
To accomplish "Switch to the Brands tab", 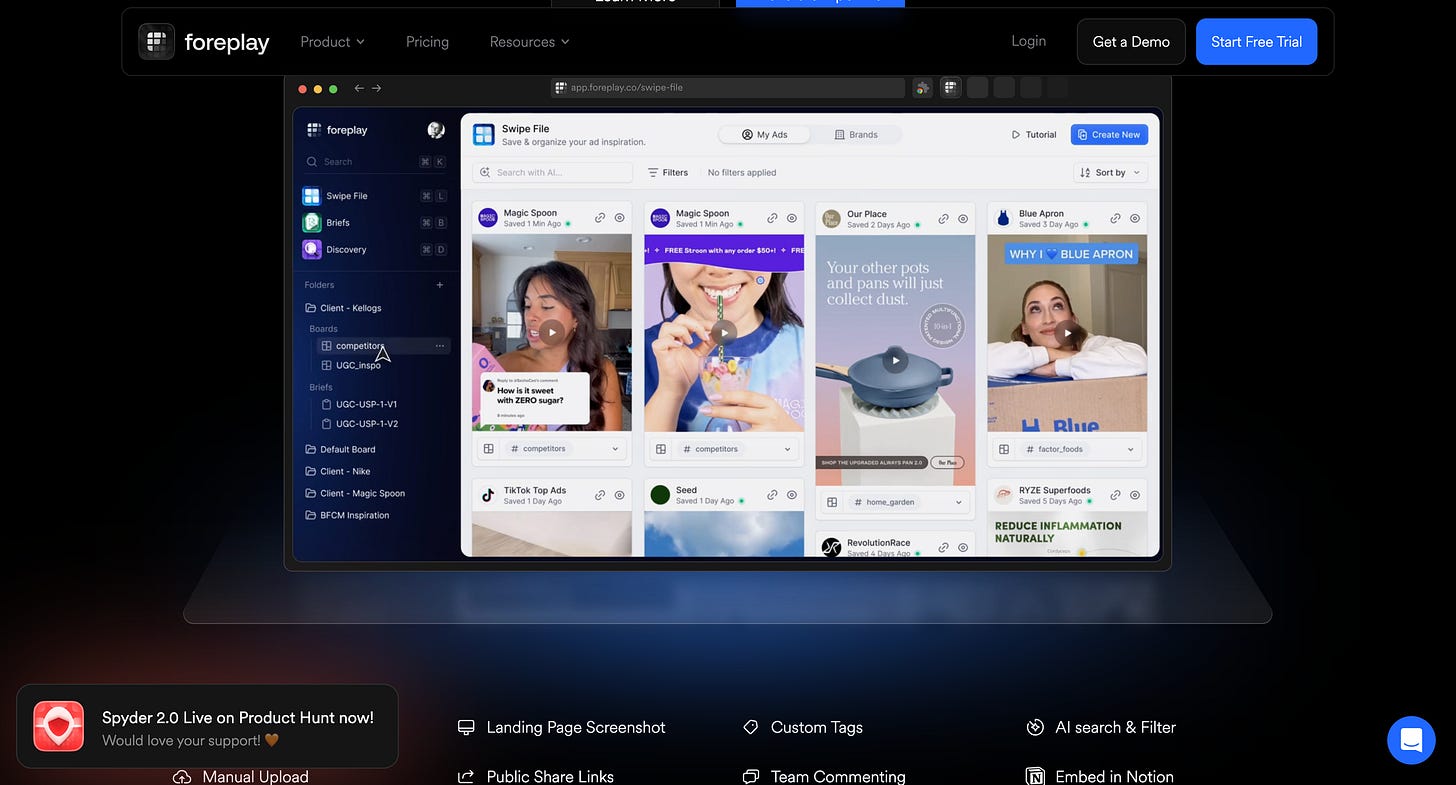I will [x=856, y=134].
